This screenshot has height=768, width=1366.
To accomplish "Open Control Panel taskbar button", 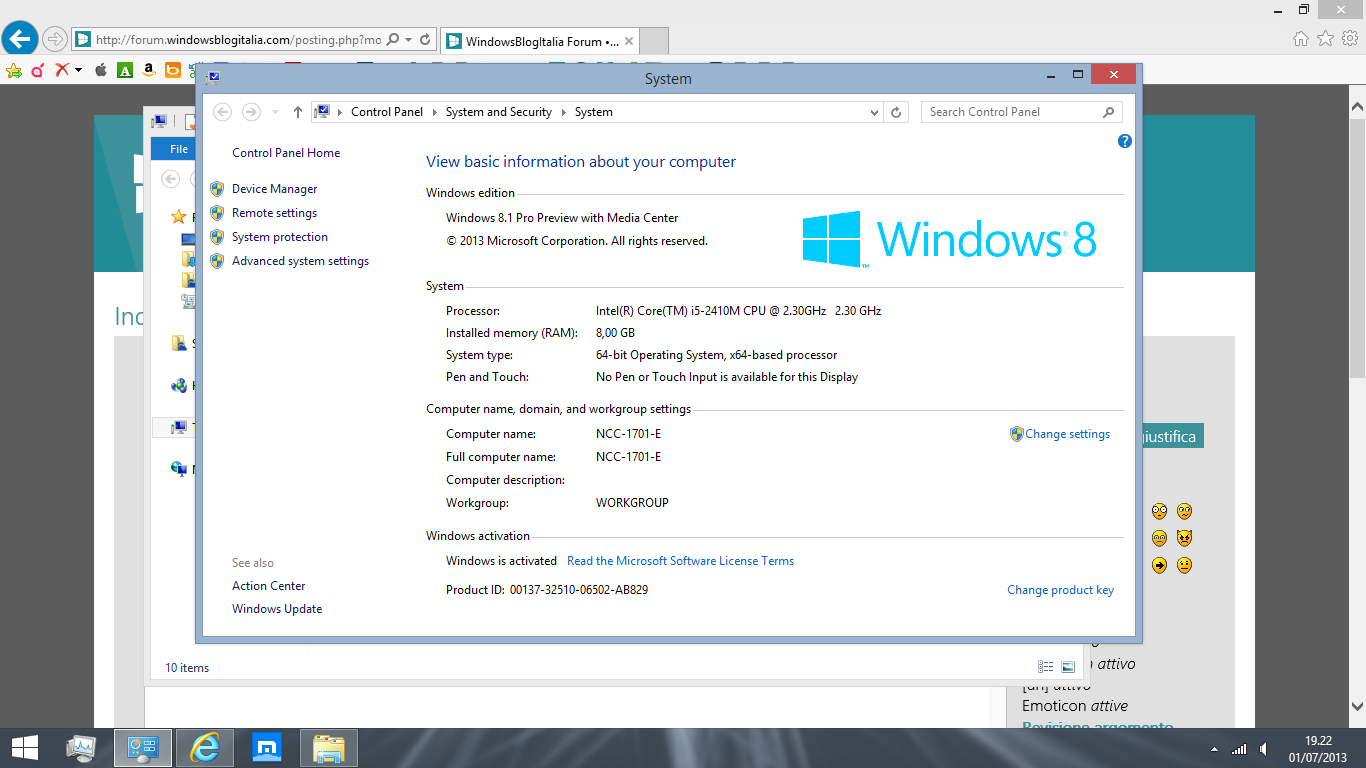I will coord(143,748).
